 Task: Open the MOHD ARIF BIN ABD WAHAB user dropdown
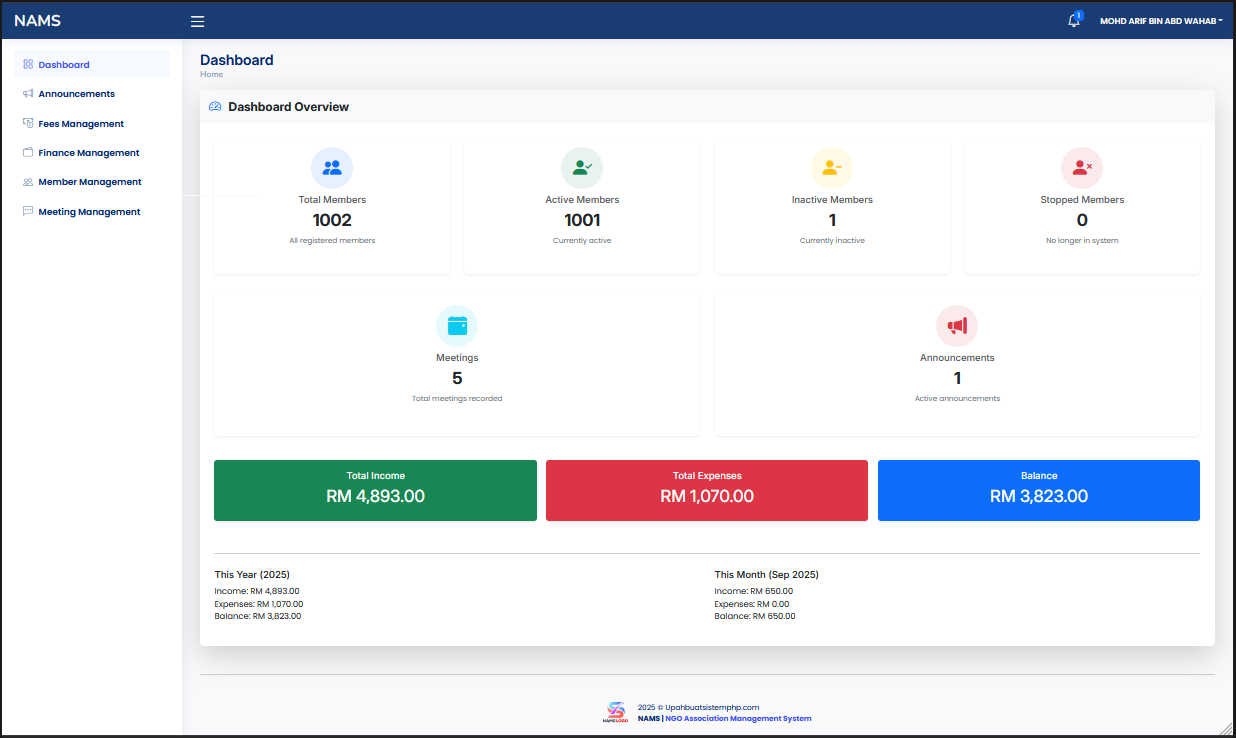coord(1161,21)
